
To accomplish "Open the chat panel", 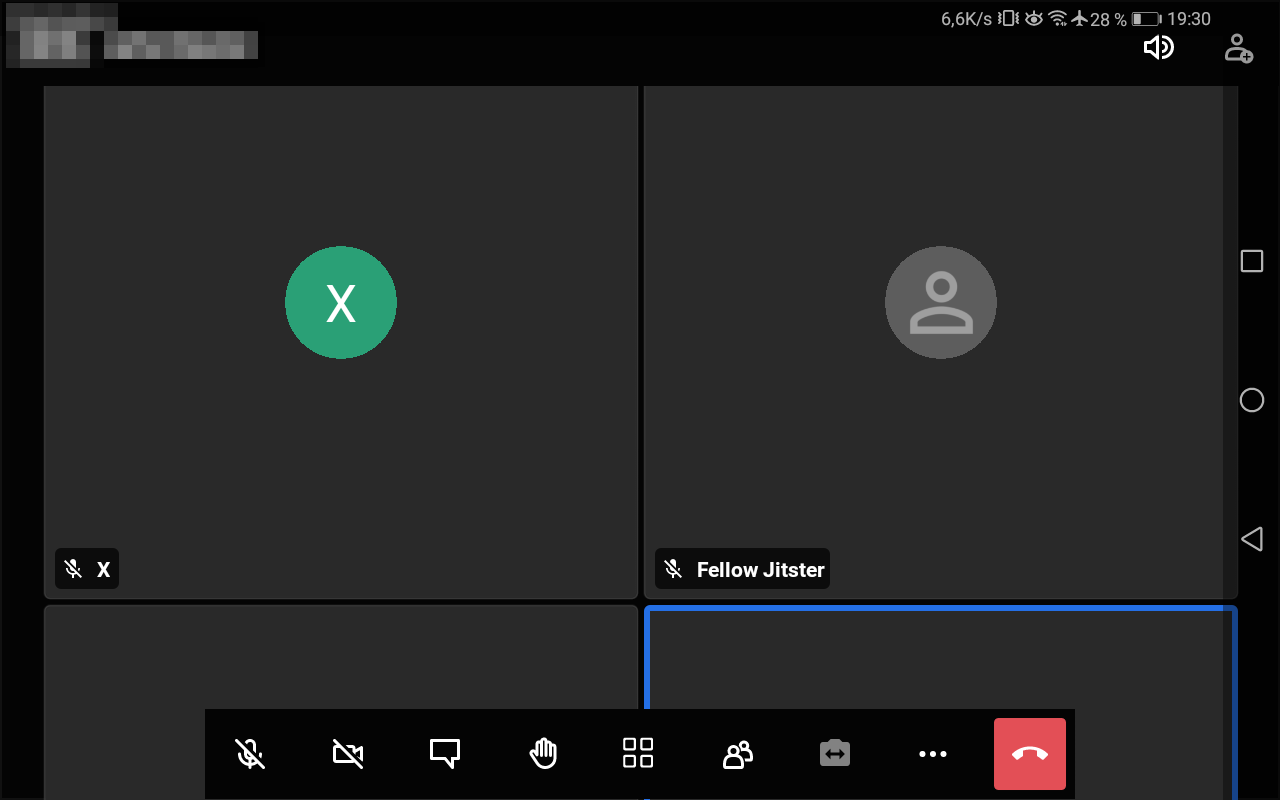I will coord(443,753).
